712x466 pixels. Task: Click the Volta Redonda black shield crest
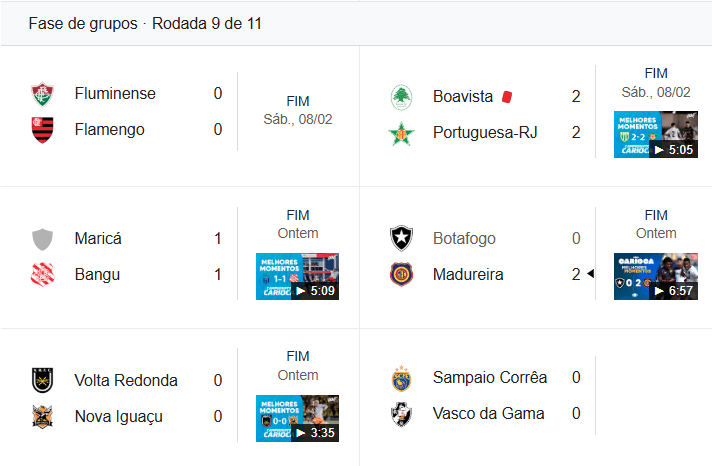(42, 380)
